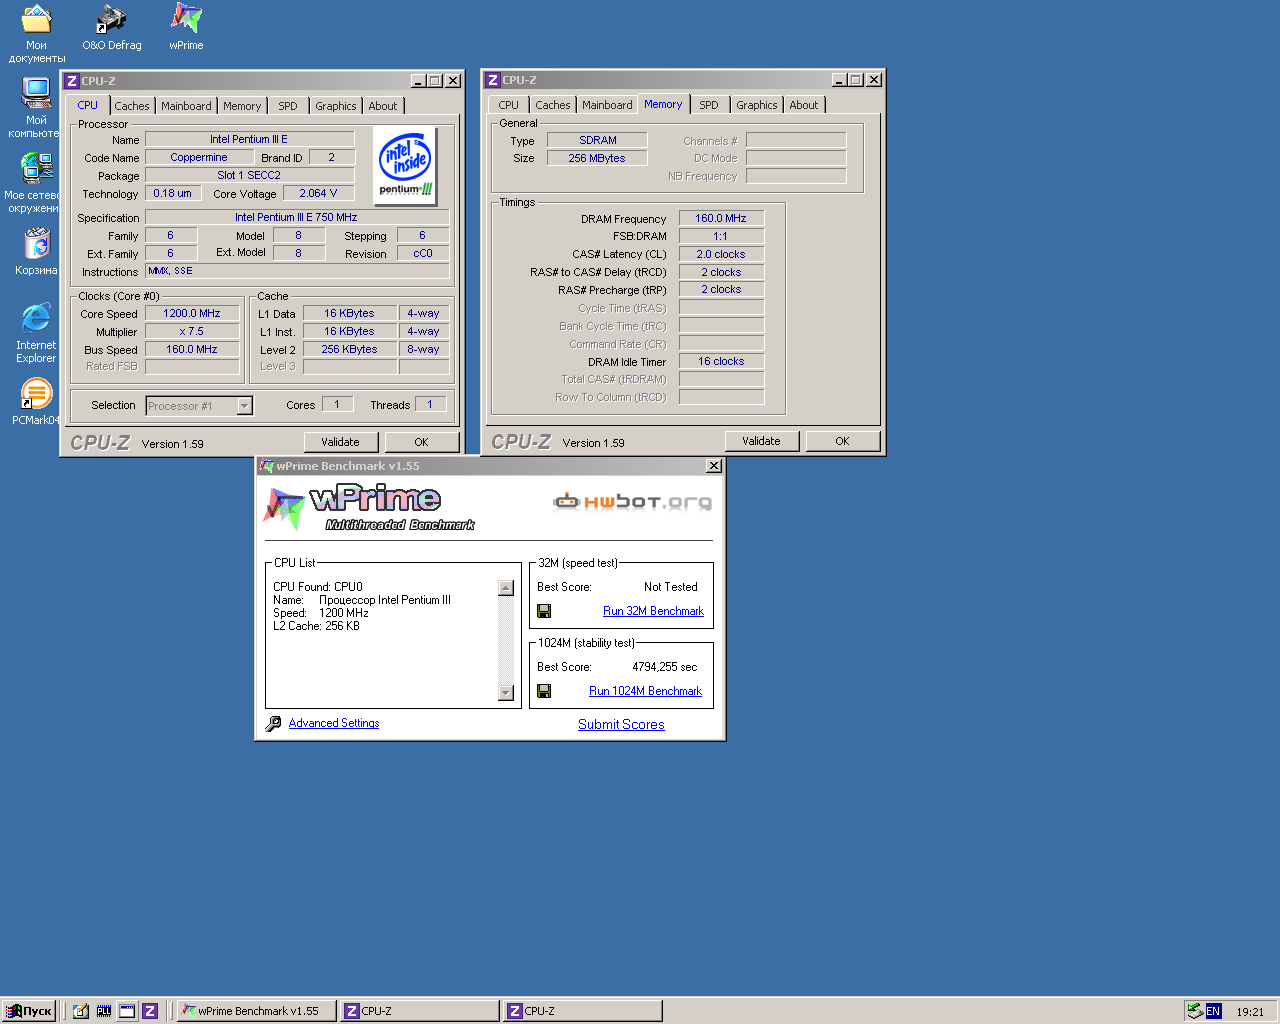This screenshot has height=1024, width=1280.
Task: Click the best score 4794.255 sec
Action: [665, 667]
